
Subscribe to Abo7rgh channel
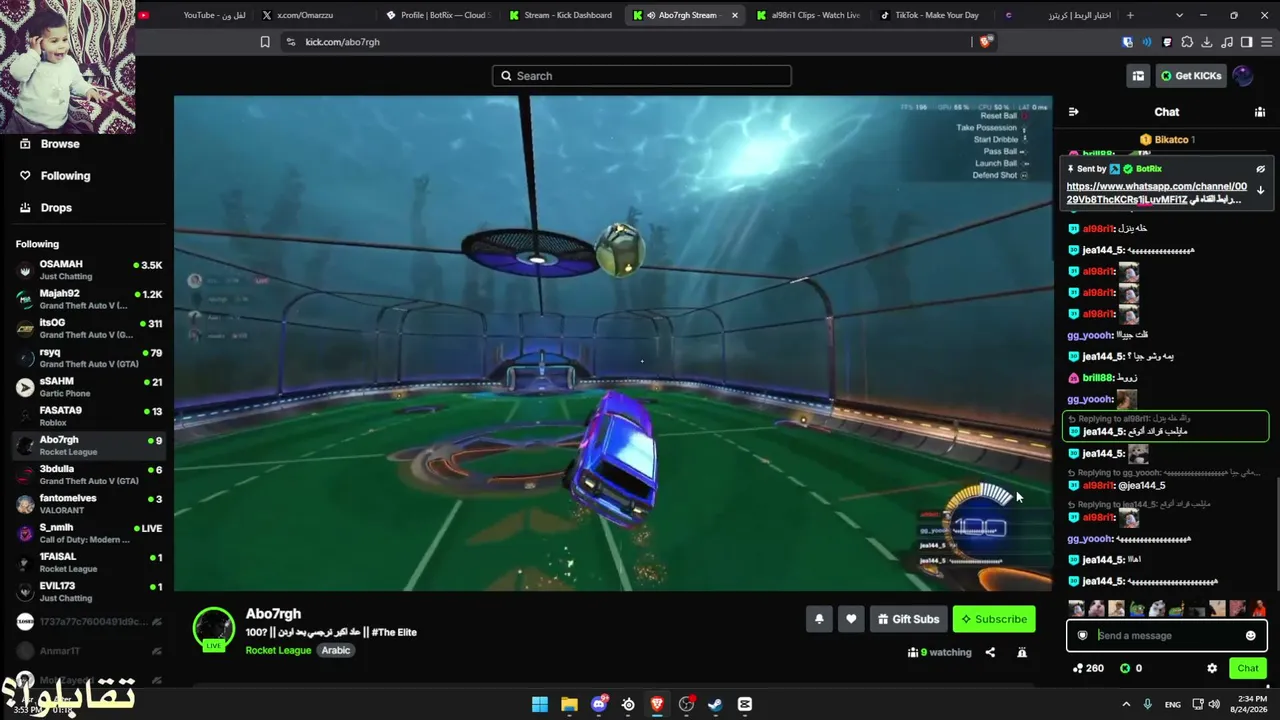[994, 619]
